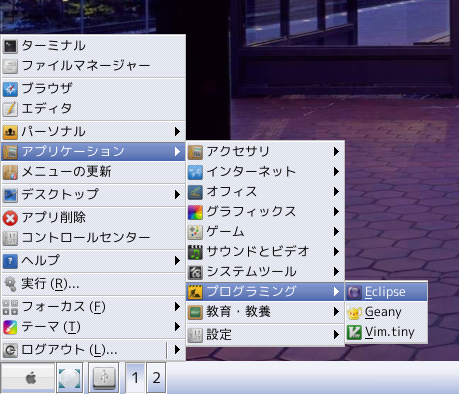Click the Geany teapot icon

coord(354,312)
